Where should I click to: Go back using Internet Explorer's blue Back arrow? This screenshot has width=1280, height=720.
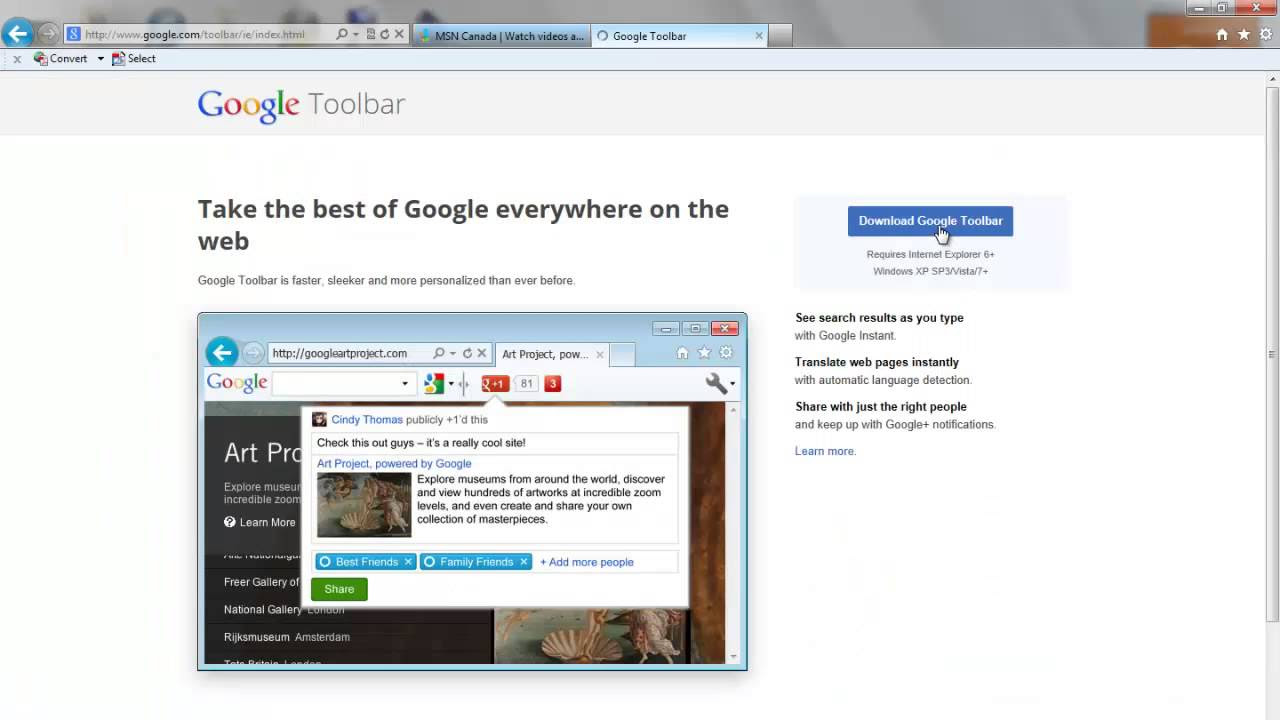pyautogui.click(x=17, y=34)
